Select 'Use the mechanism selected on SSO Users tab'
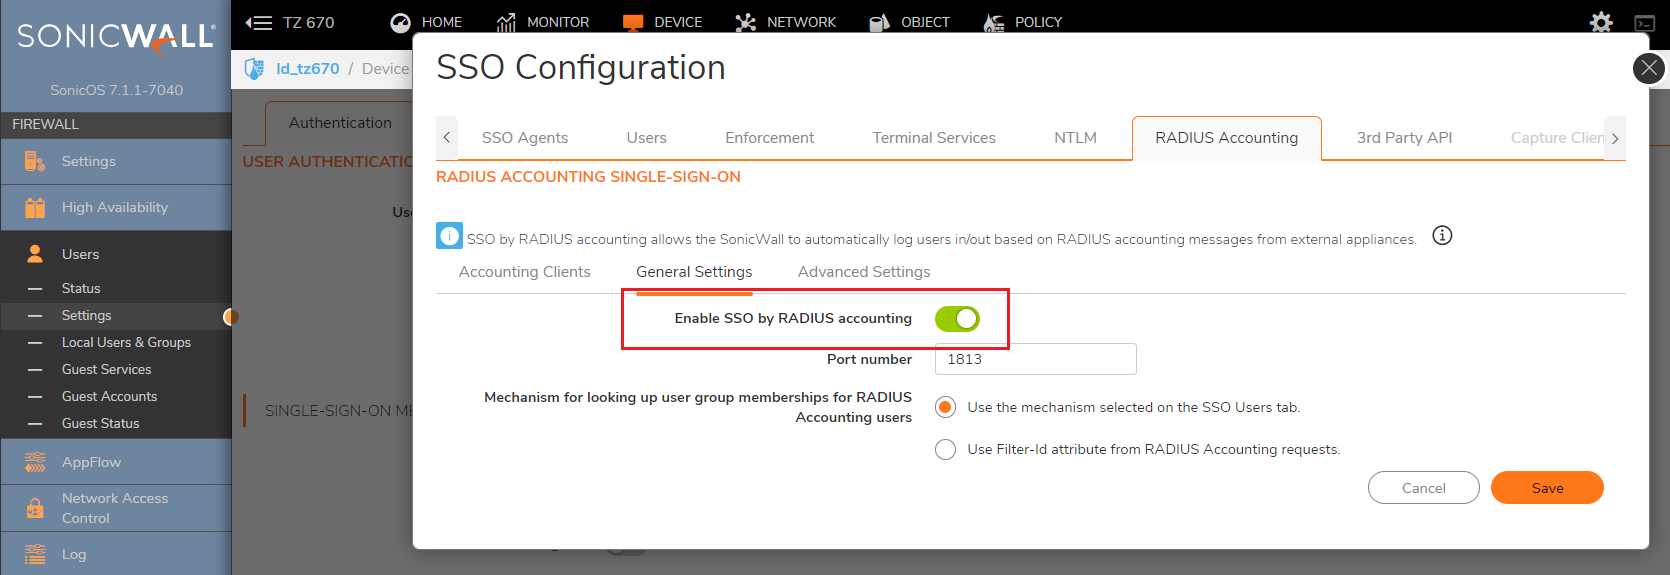Viewport: 1670px width, 575px height. pos(945,407)
